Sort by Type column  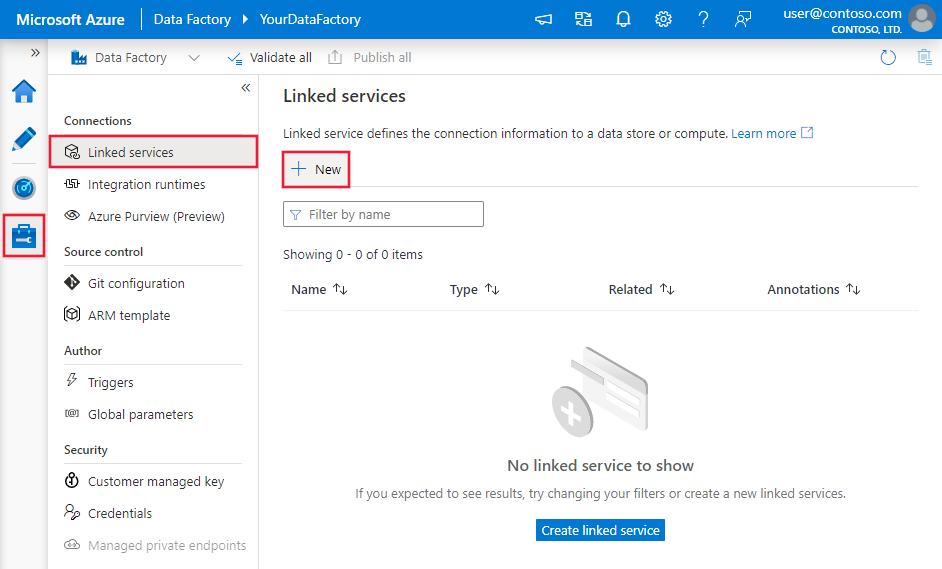[x=475, y=290]
